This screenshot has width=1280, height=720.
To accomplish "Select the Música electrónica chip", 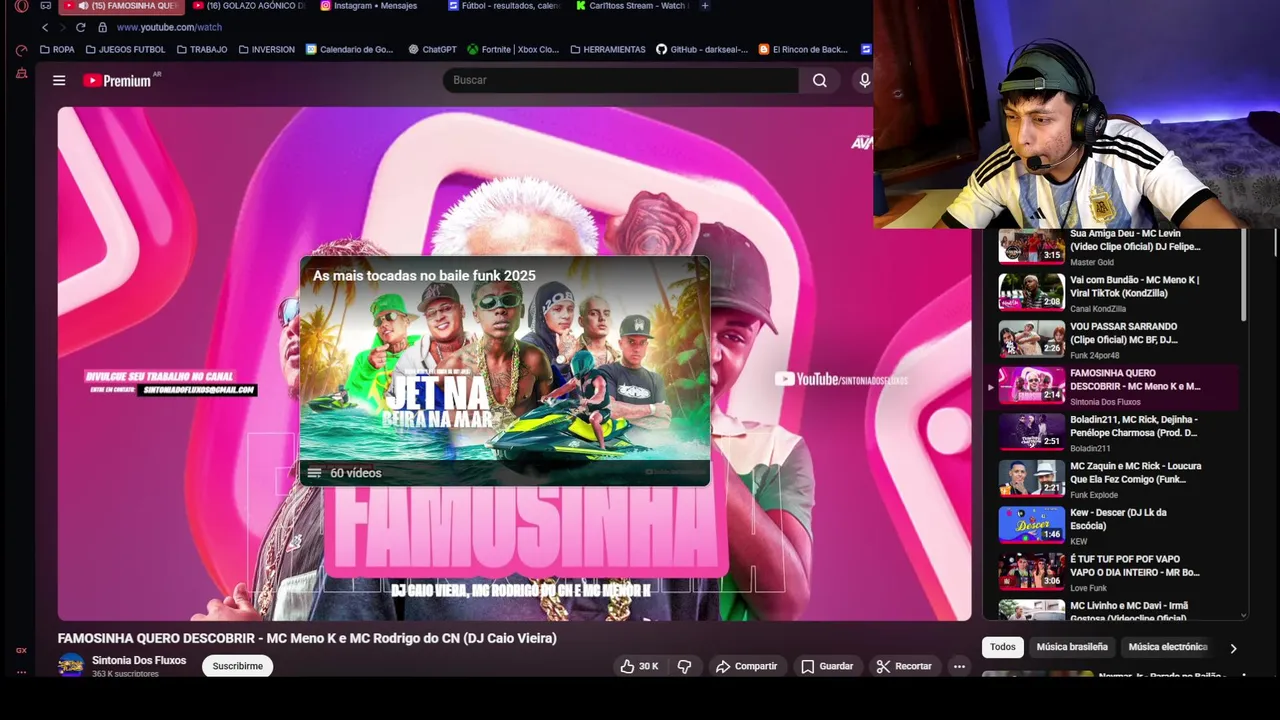I will (1168, 647).
